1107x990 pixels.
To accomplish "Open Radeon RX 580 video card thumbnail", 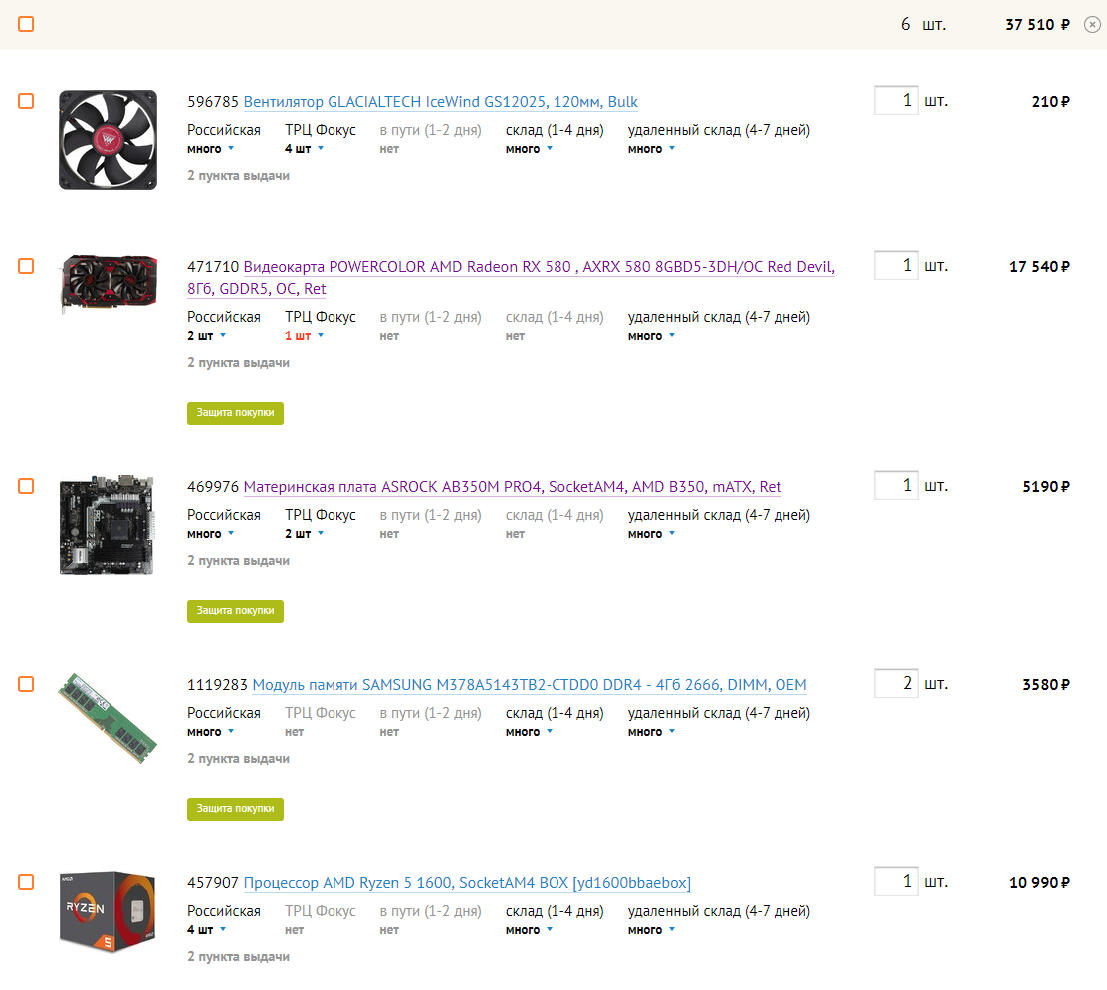I will 109,284.
